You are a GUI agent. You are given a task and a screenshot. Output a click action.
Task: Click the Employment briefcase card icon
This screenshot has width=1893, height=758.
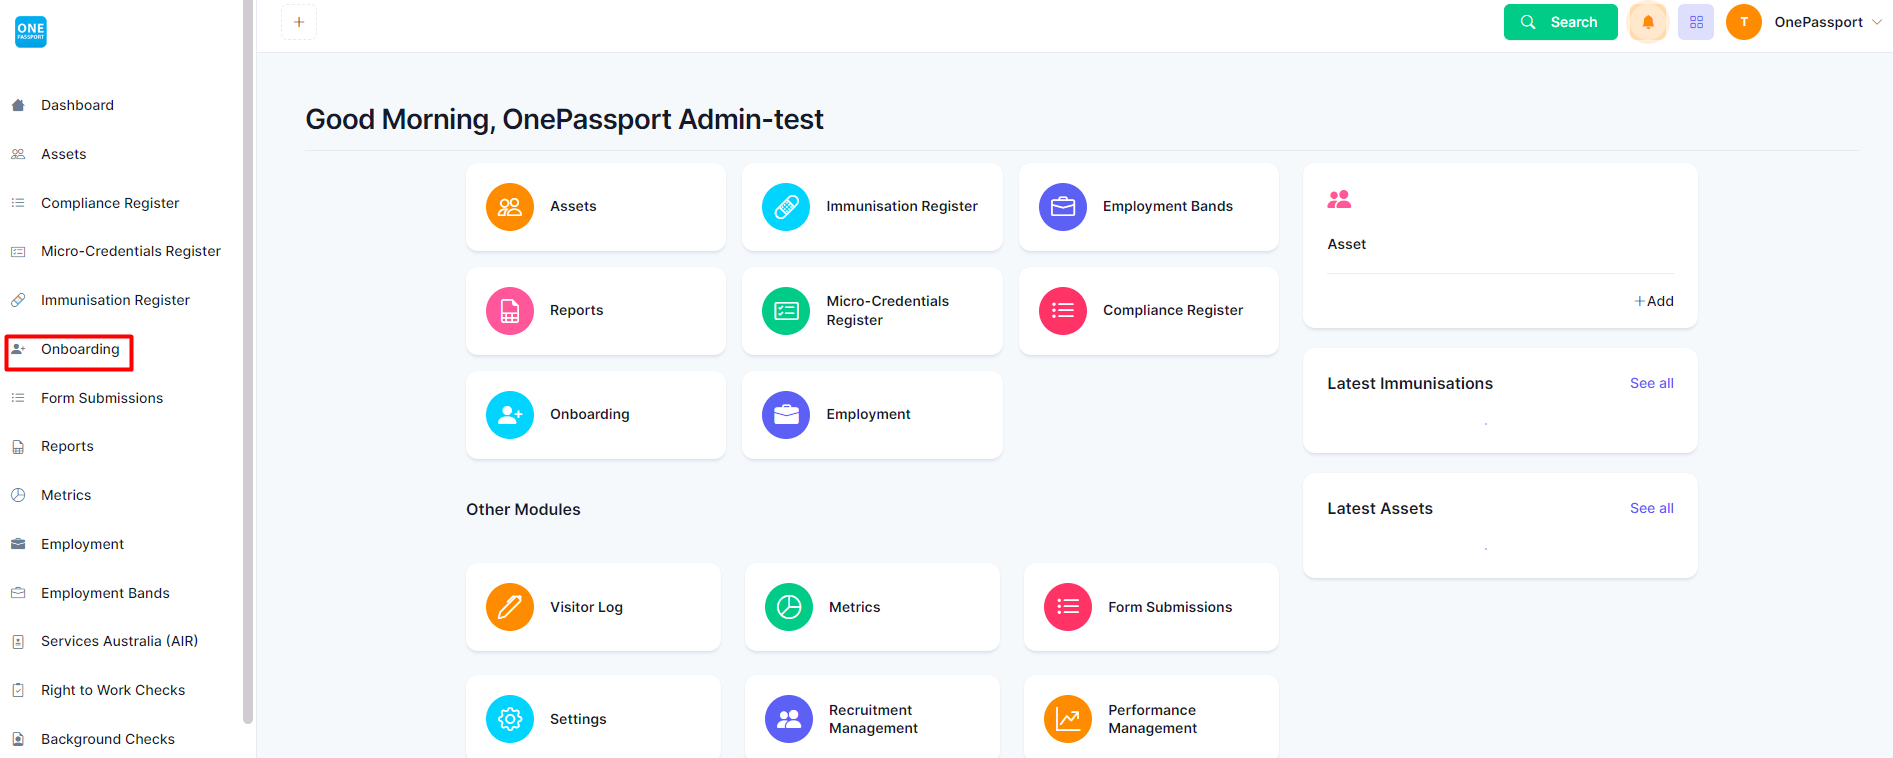pos(786,415)
